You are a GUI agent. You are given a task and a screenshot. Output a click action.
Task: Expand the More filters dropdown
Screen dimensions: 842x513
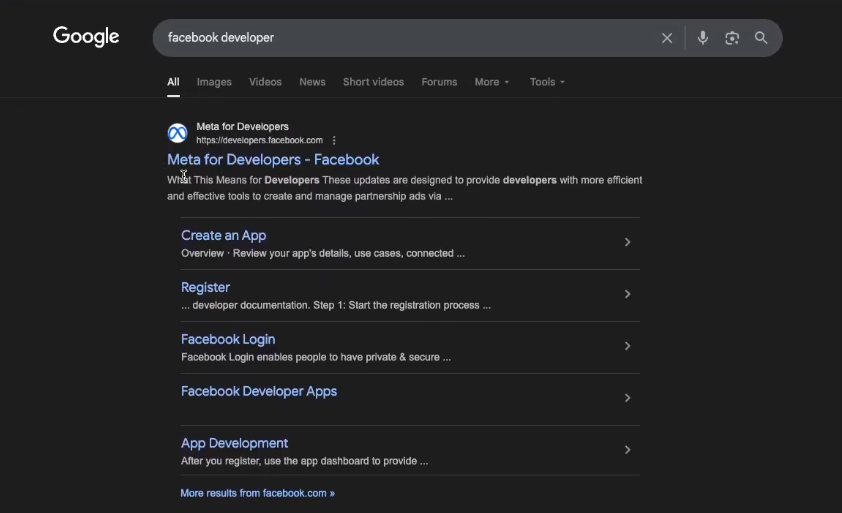(492, 82)
